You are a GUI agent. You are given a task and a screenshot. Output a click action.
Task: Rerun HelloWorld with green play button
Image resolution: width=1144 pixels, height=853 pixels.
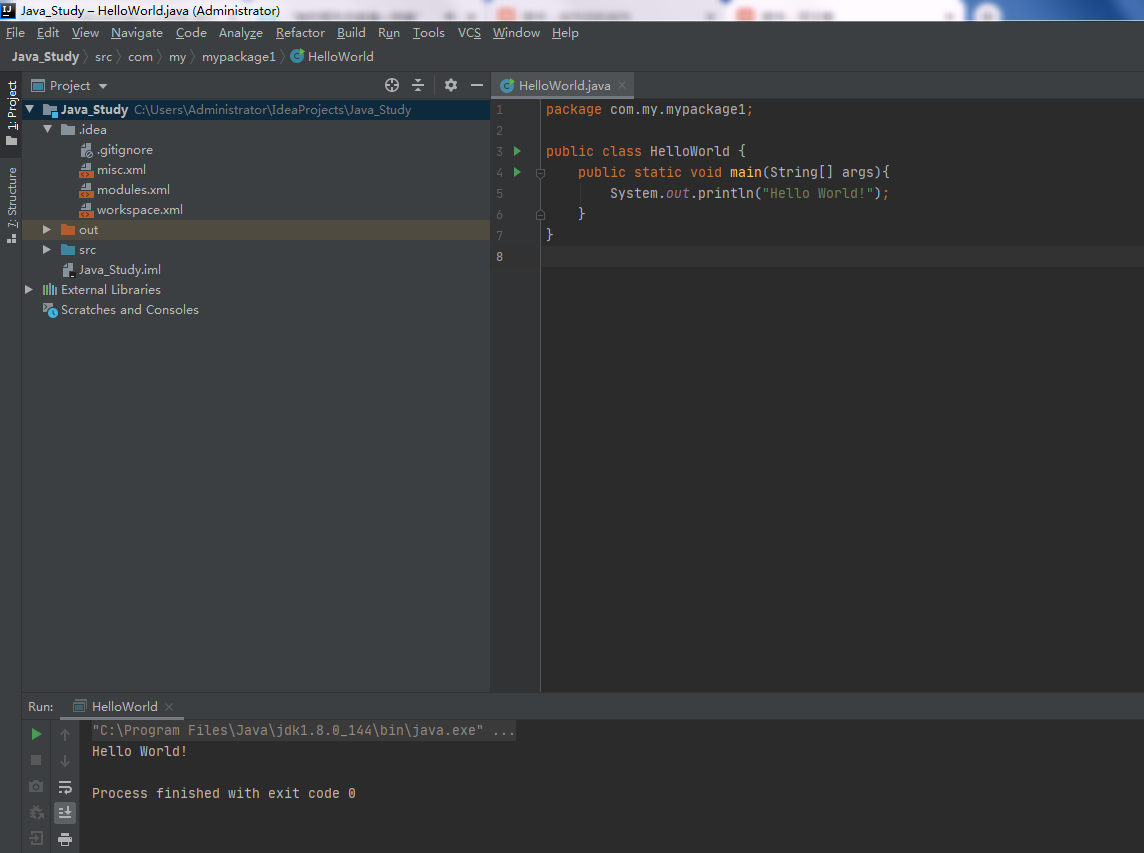tap(36, 734)
